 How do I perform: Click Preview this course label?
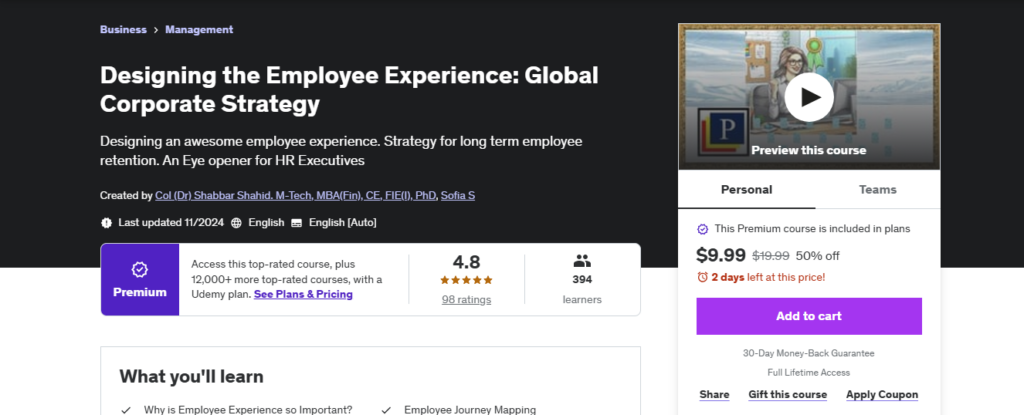pyautogui.click(x=808, y=150)
